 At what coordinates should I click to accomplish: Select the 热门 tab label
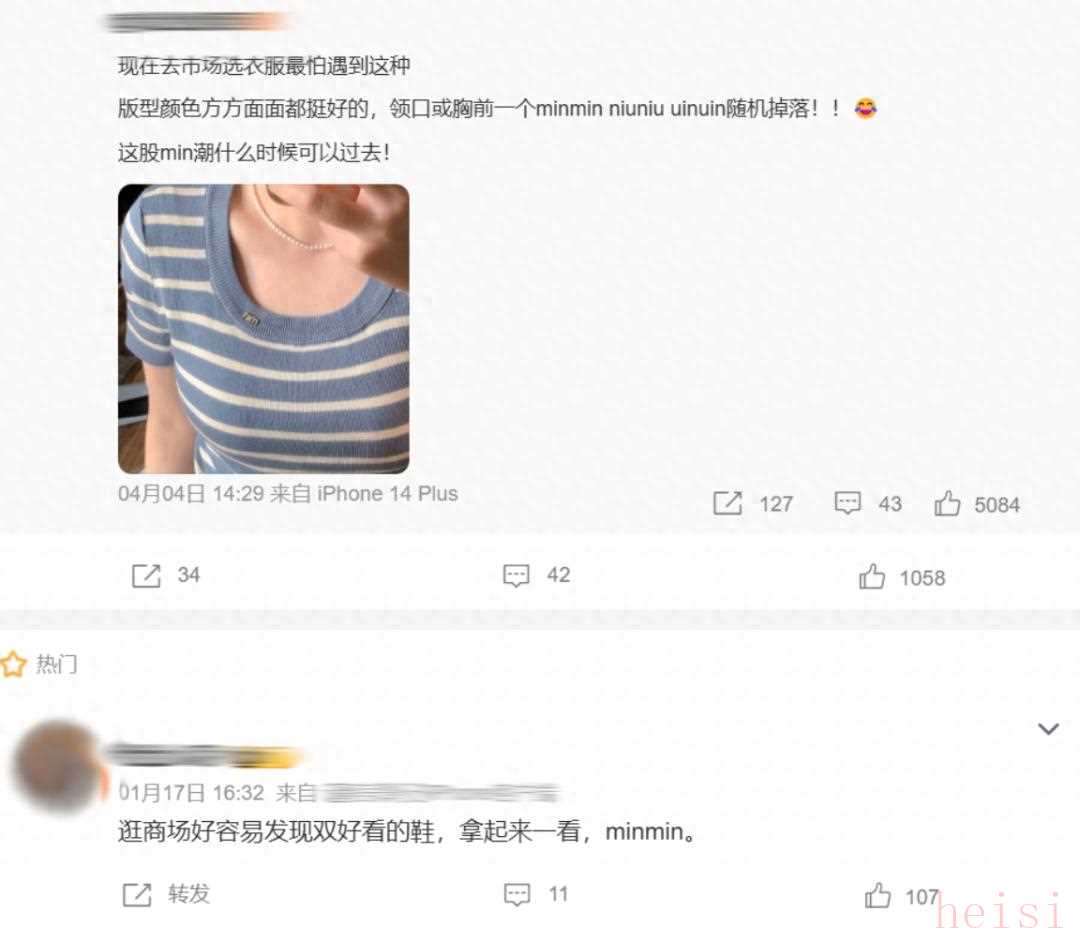coord(56,664)
